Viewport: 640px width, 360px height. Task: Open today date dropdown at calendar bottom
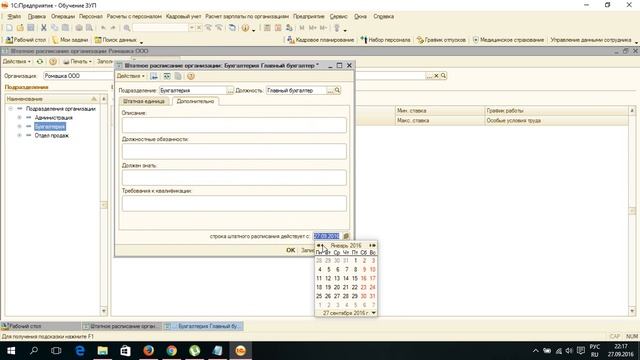tap(373, 313)
